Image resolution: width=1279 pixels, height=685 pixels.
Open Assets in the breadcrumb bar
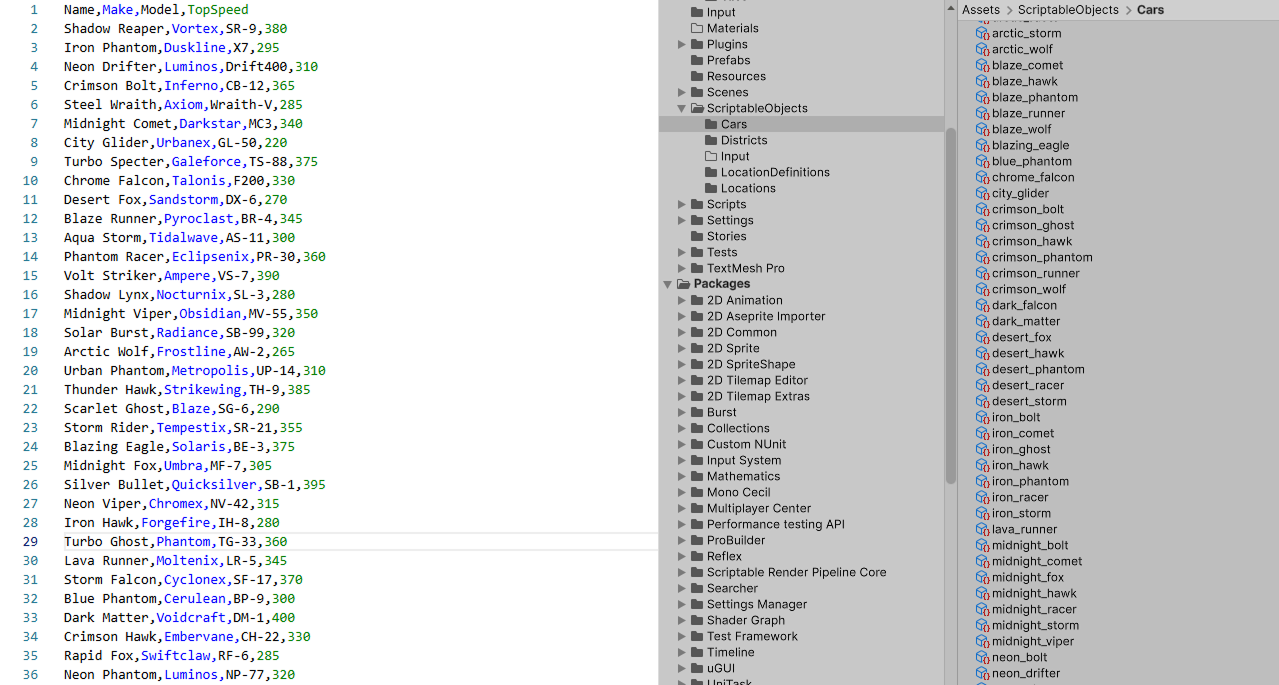click(981, 9)
